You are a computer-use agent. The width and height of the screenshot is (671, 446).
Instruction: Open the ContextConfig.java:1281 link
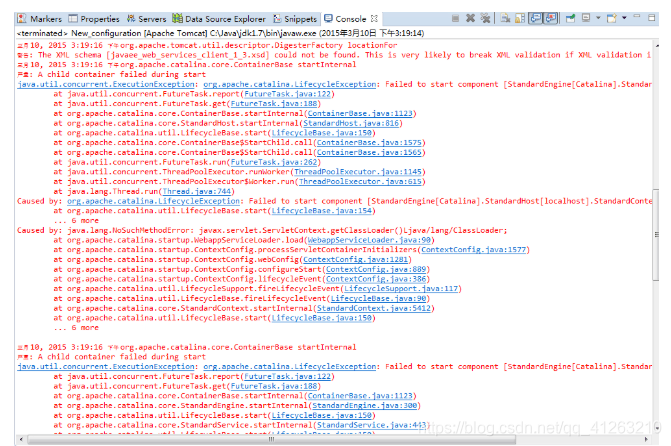356,259
